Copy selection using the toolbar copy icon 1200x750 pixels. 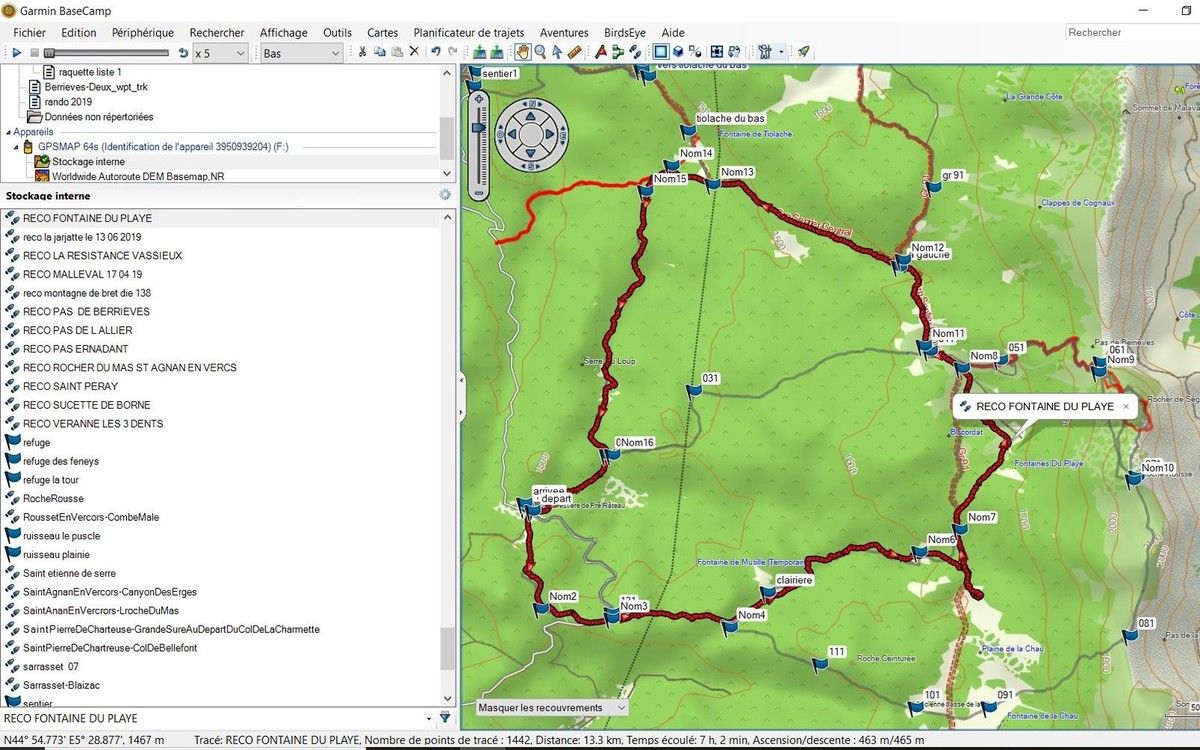pos(379,53)
